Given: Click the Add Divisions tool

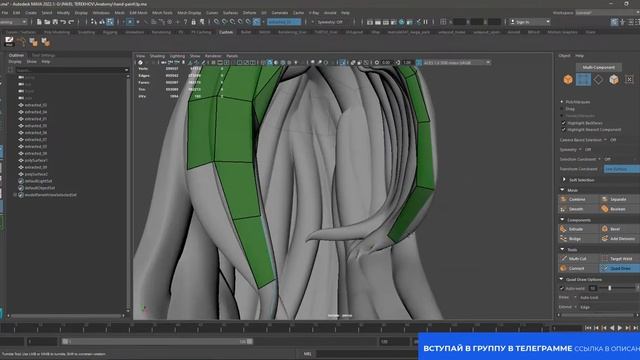Looking at the screenshot, I should [619, 239].
